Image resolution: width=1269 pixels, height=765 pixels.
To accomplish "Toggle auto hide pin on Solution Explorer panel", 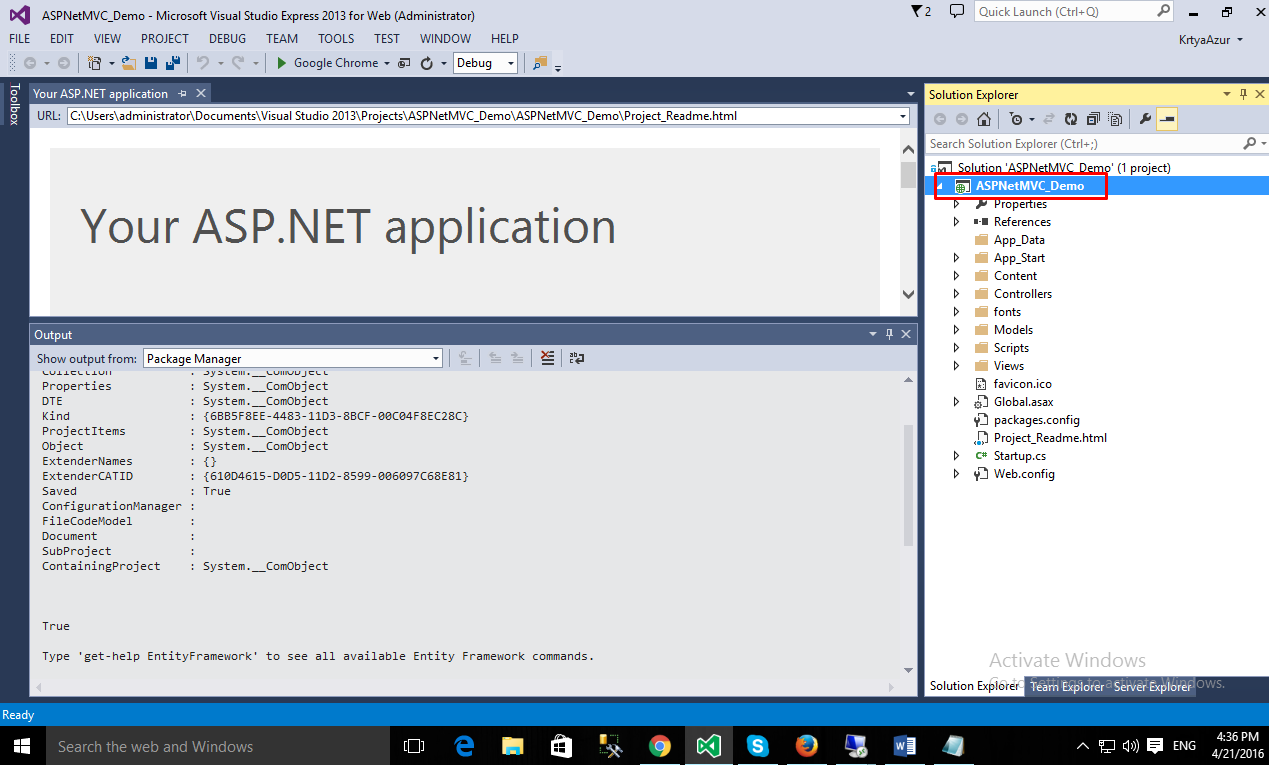I will pos(1244,94).
